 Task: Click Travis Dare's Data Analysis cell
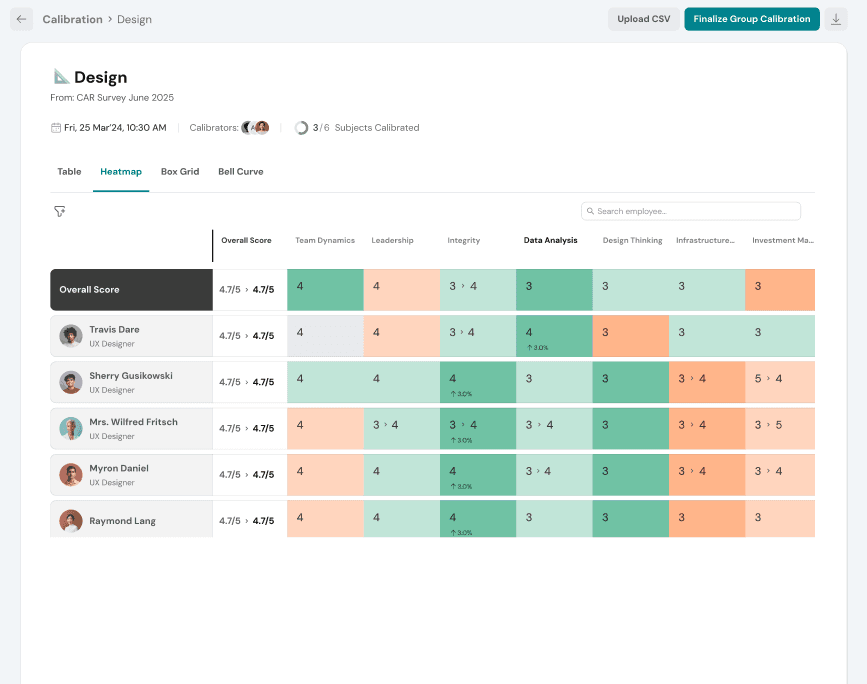[x=554, y=336]
